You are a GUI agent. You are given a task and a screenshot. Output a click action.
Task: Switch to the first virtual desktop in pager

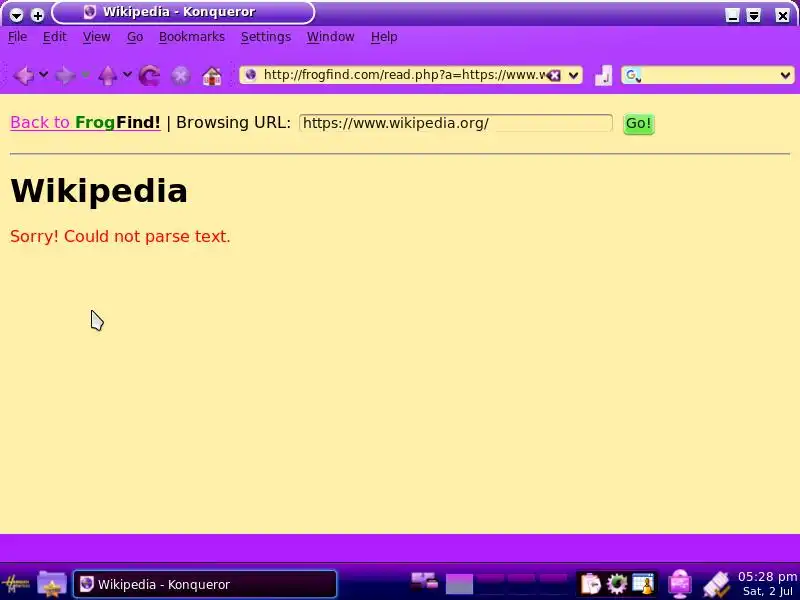459,584
